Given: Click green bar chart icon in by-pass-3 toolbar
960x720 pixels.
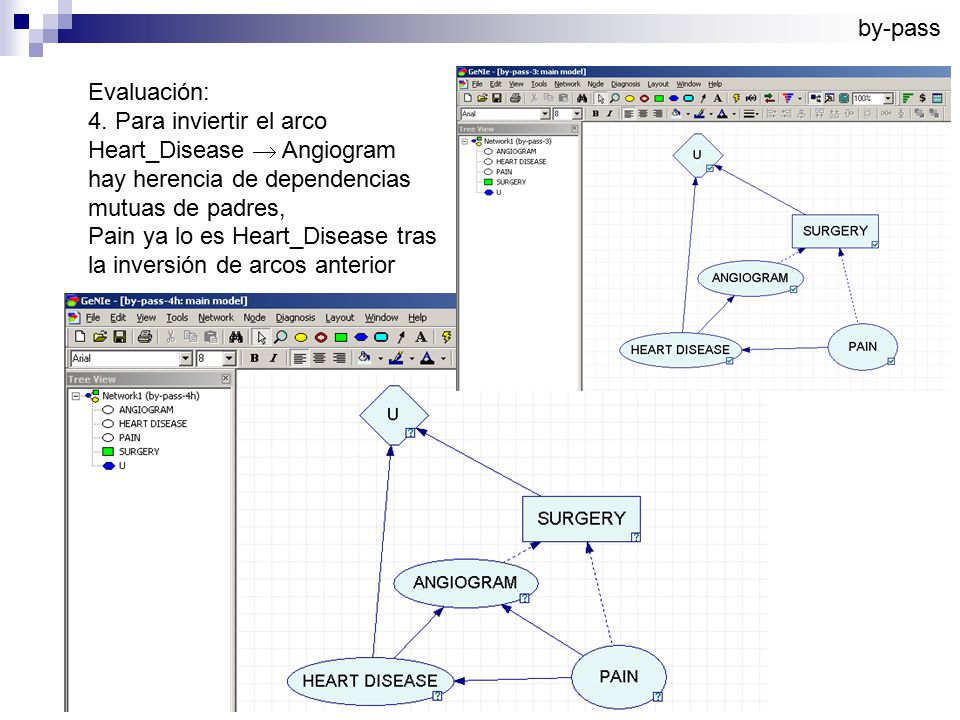Looking at the screenshot, I should [x=907, y=98].
